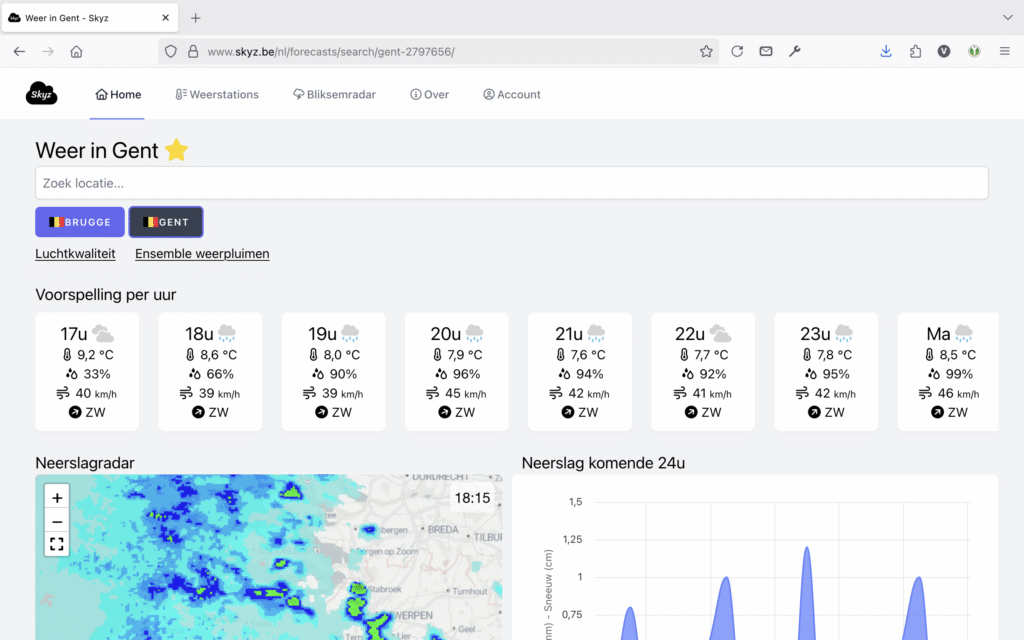1024x640 pixels.
Task: Open the Ensemble weerpluimen link
Action: coord(202,254)
